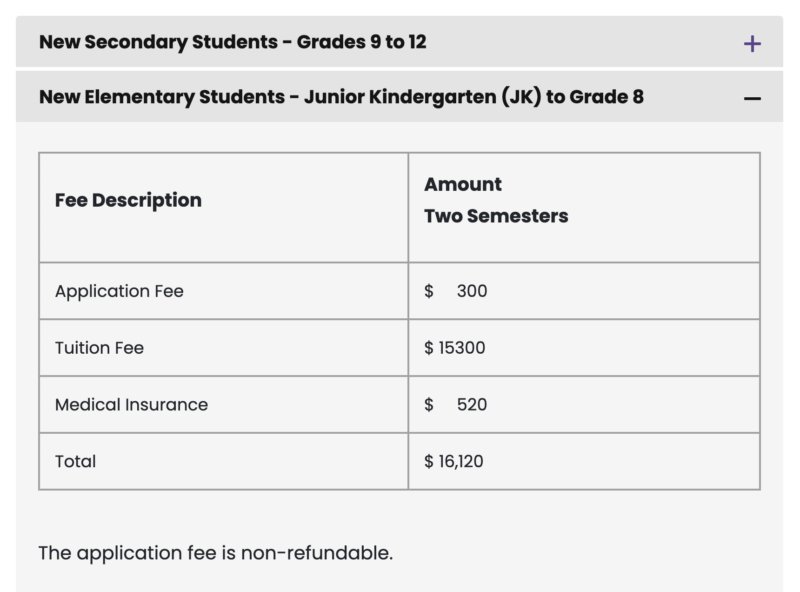This screenshot has width=800, height=592.
Task: Open the New Secondary Students section title
Action: point(232,42)
